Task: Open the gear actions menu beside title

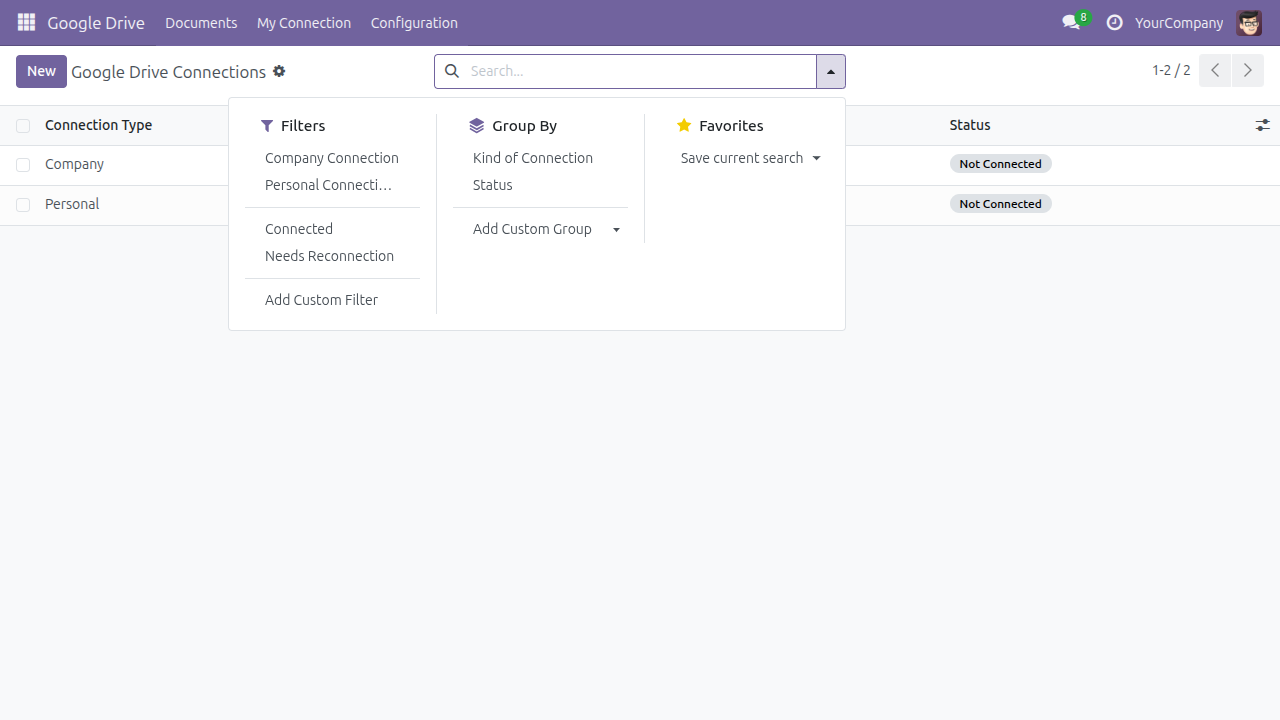Action: pos(279,71)
